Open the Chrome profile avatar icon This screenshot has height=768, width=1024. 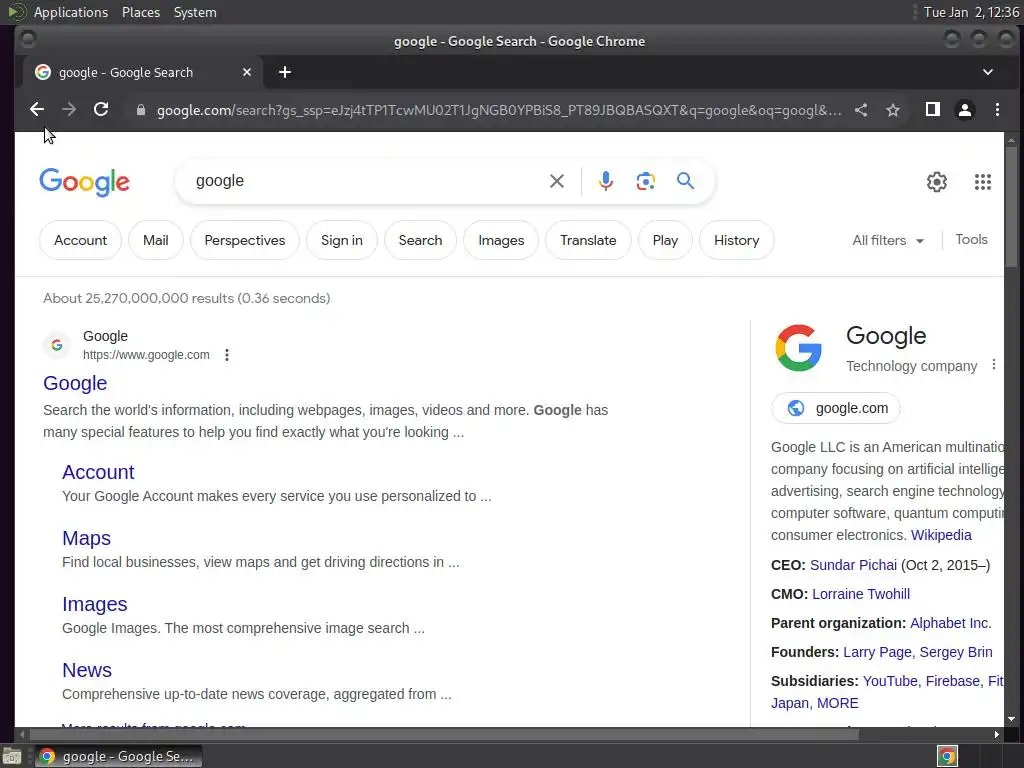(x=965, y=110)
